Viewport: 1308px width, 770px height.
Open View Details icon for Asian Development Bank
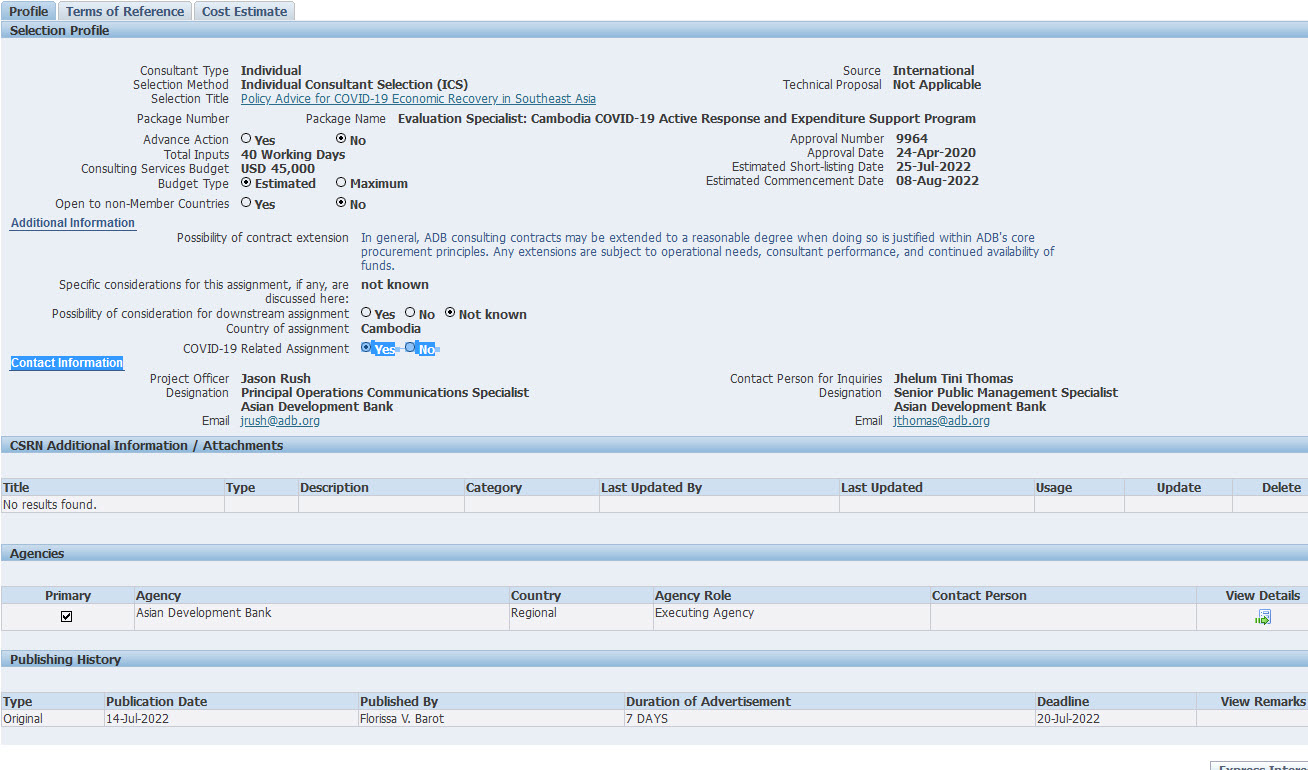[x=1263, y=617]
